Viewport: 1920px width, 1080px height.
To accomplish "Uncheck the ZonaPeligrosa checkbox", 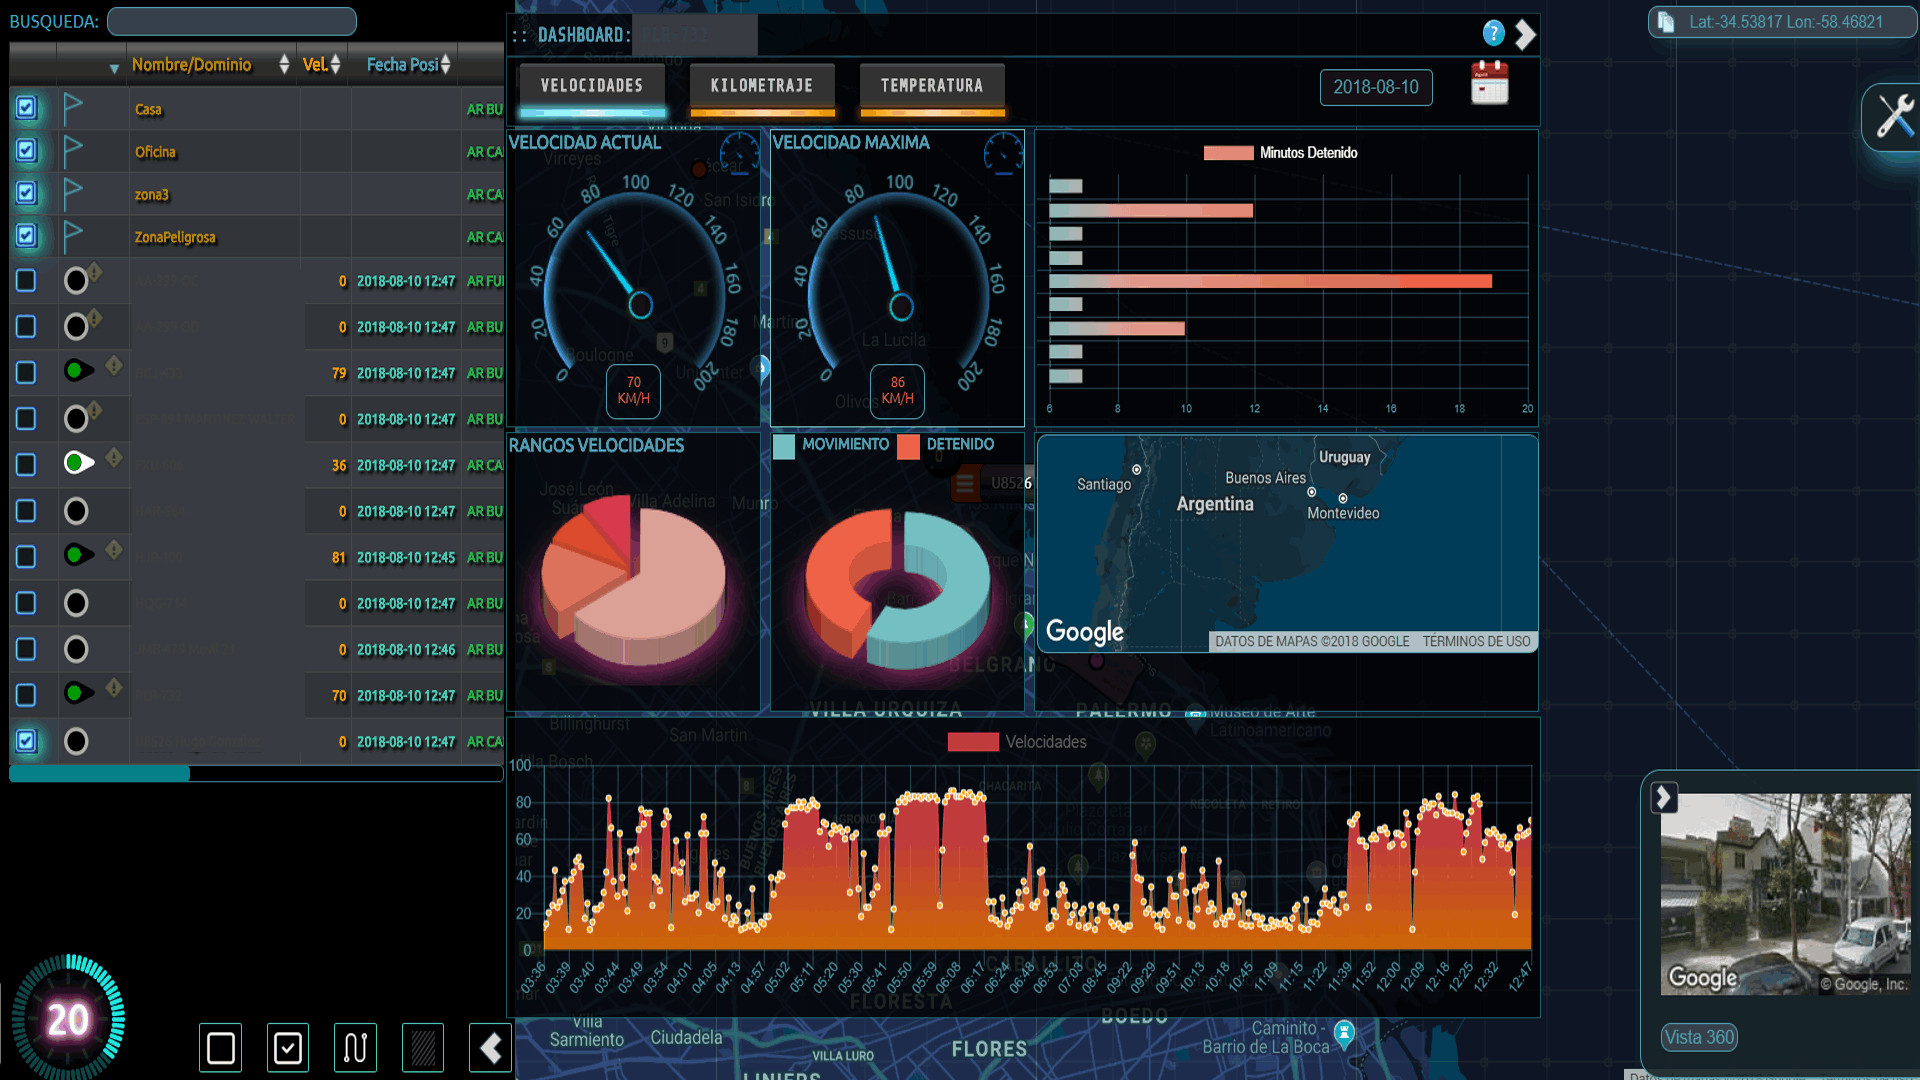I will click(27, 236).
